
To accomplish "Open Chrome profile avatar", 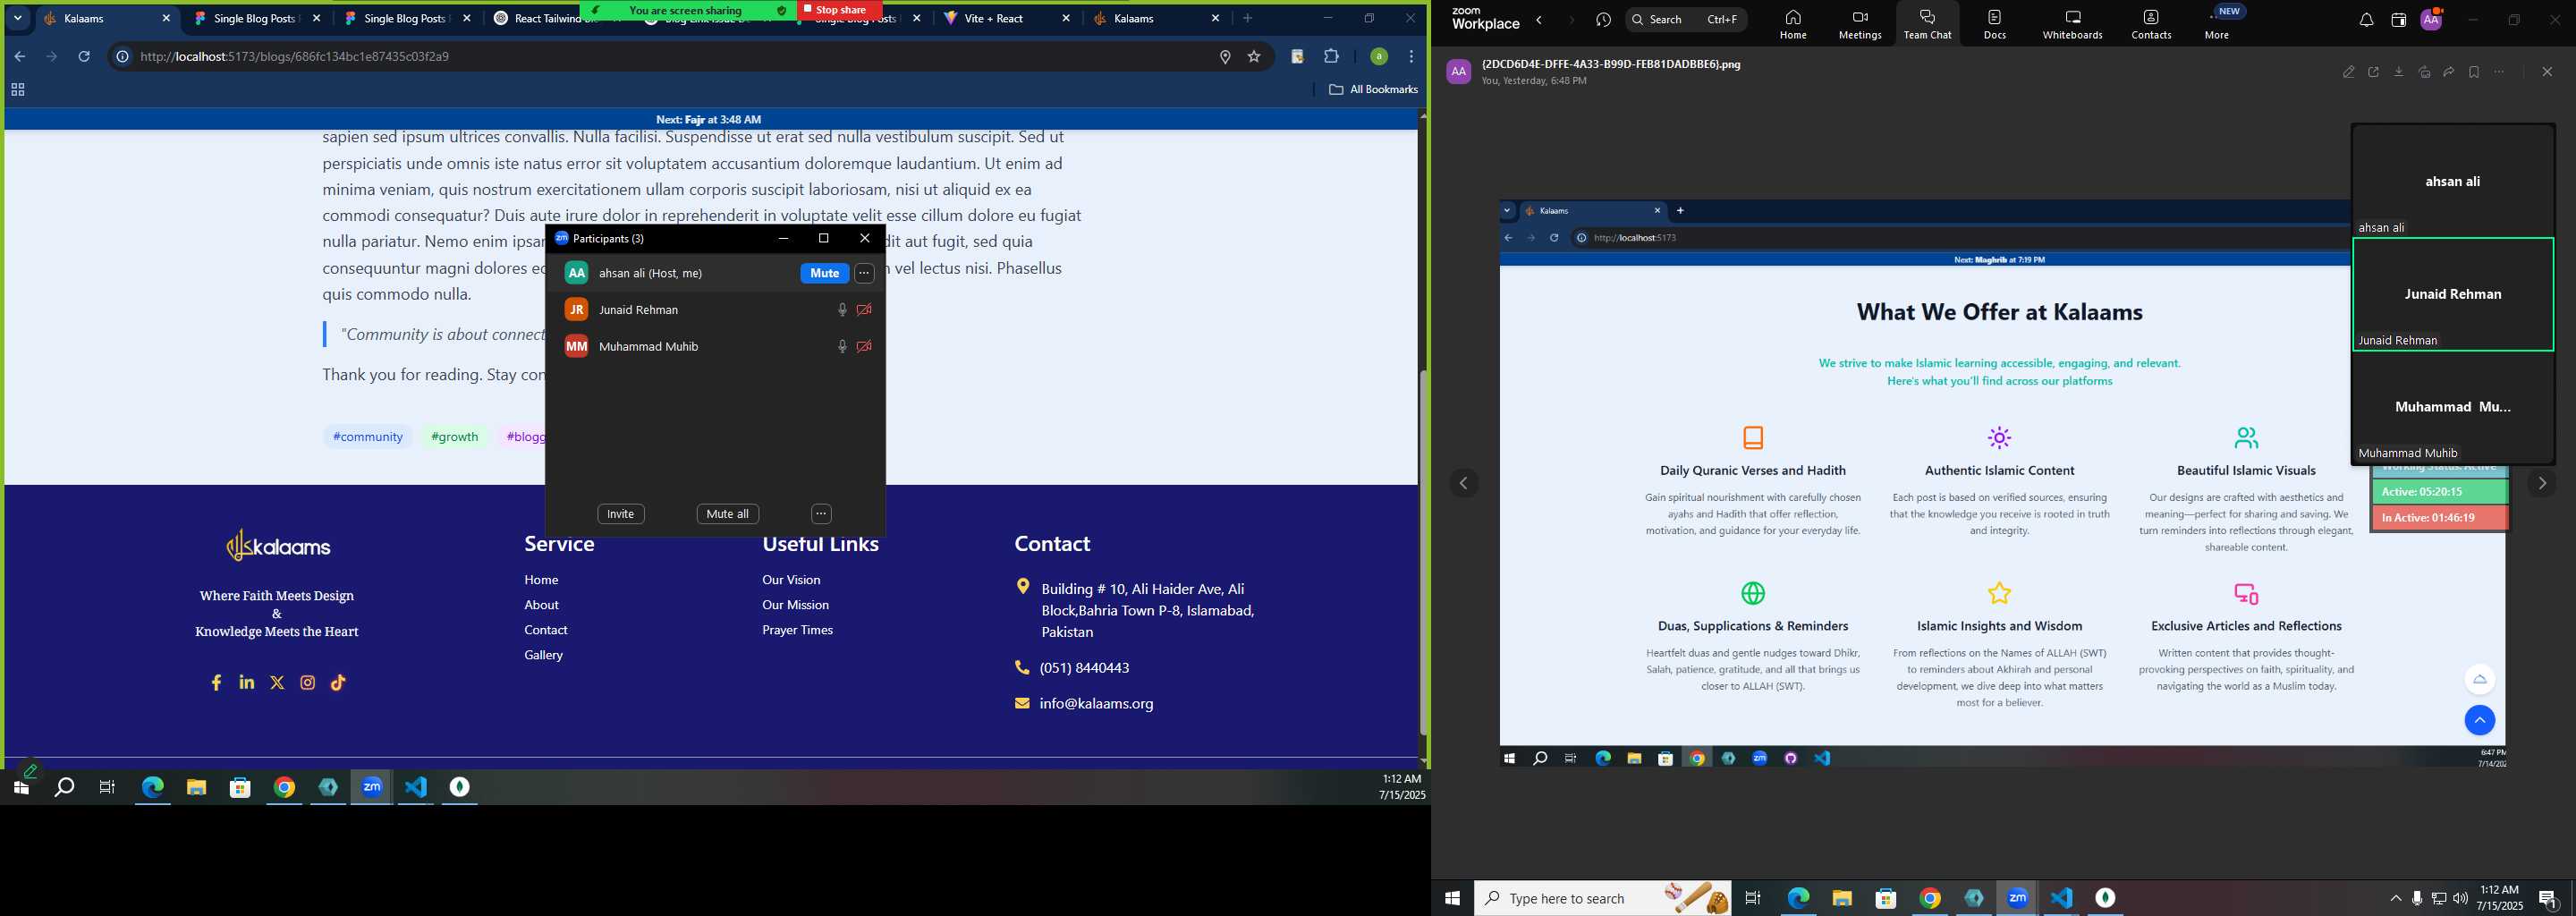I will [1378, 57].
